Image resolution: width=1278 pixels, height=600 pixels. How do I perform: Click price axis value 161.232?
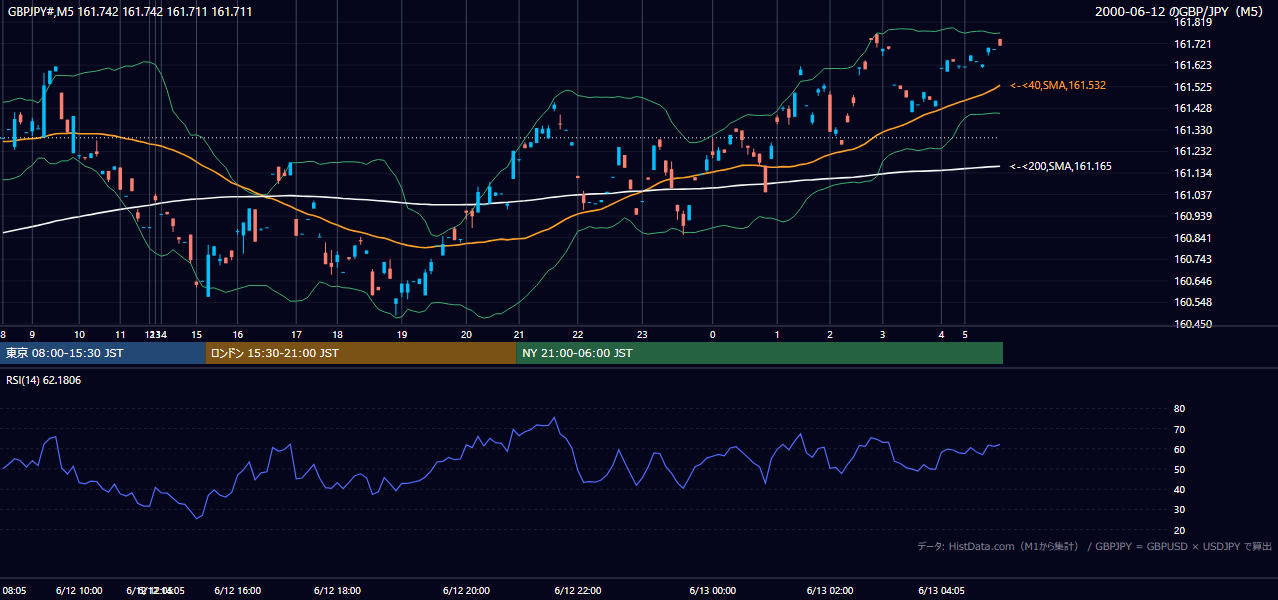click(1192, 152)
